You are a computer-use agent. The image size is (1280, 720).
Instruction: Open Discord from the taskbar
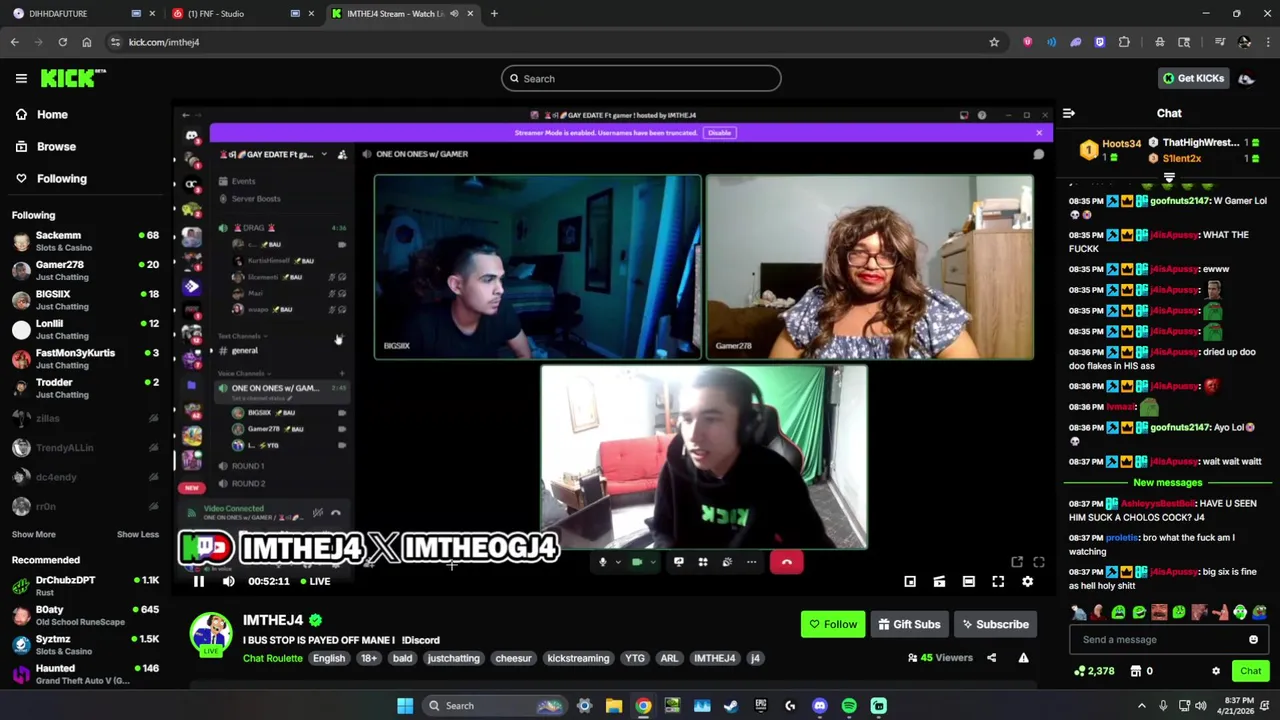819,706
